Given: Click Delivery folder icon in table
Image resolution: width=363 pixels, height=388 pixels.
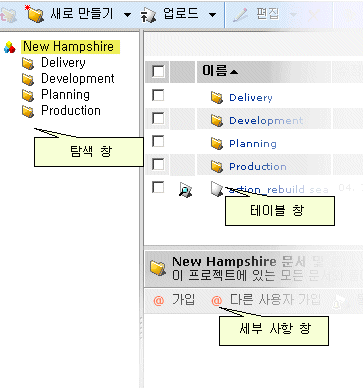Looking at the screenshot, I should click(x=217, y=98).
